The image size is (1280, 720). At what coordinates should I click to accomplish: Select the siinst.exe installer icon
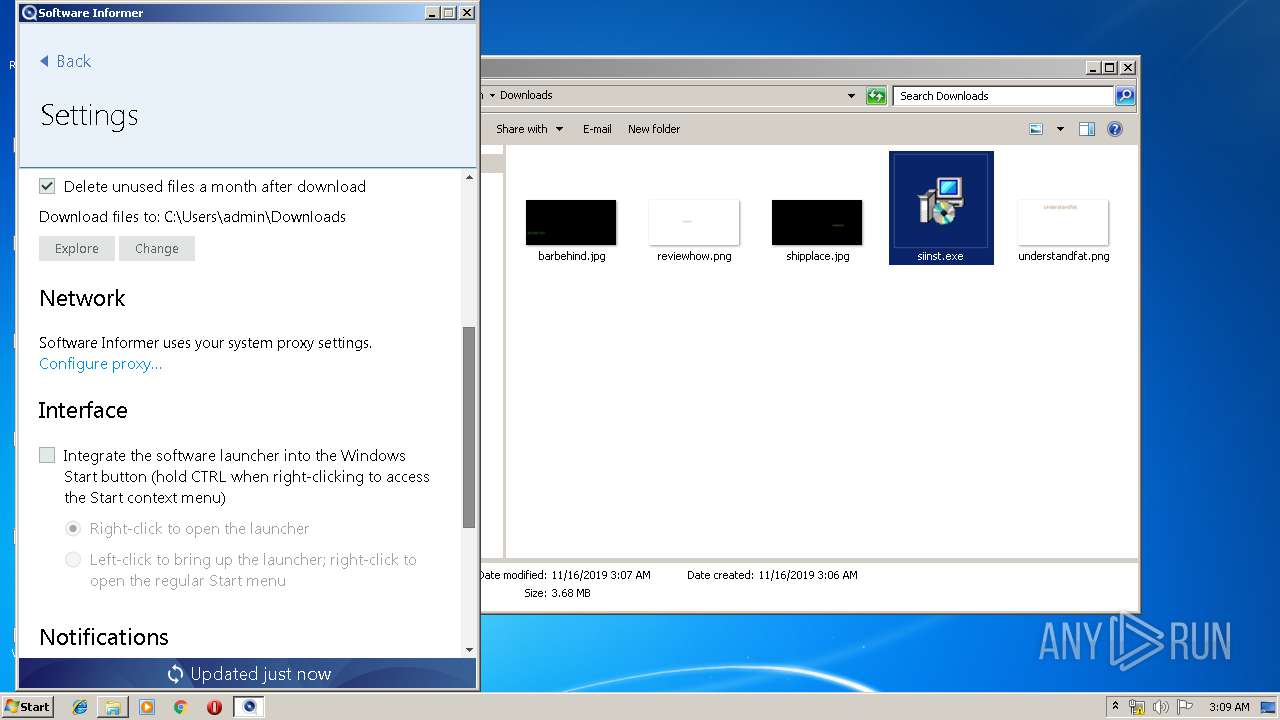click(941, 200)
